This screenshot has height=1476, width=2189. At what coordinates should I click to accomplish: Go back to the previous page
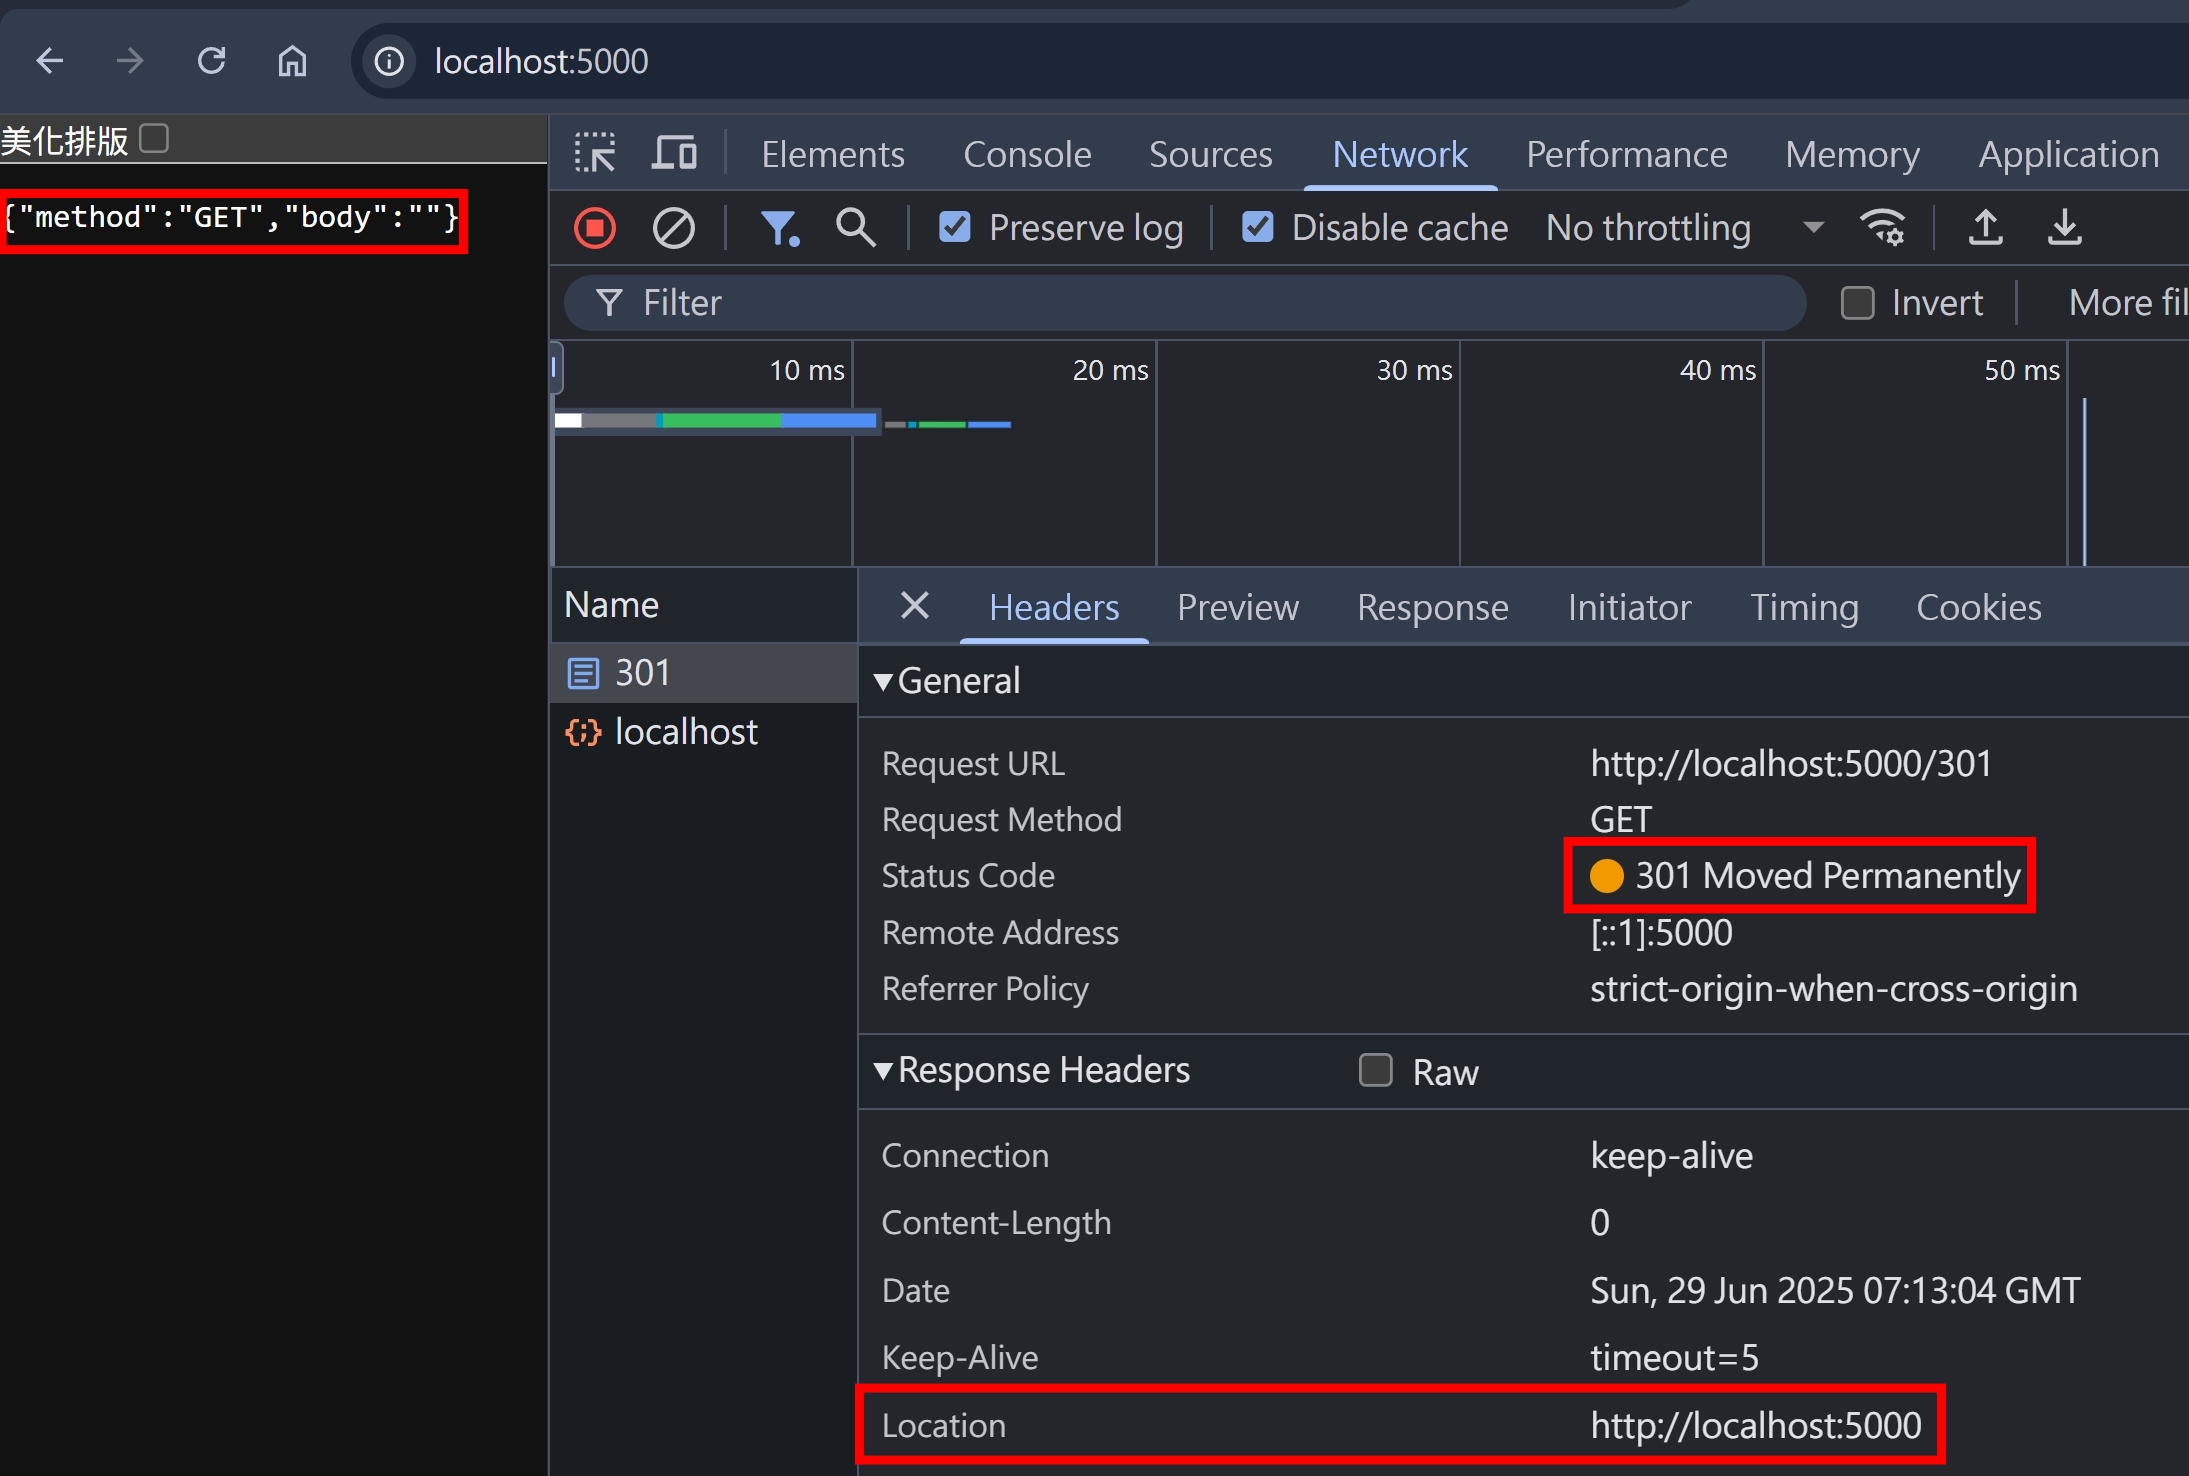[49, 61]
